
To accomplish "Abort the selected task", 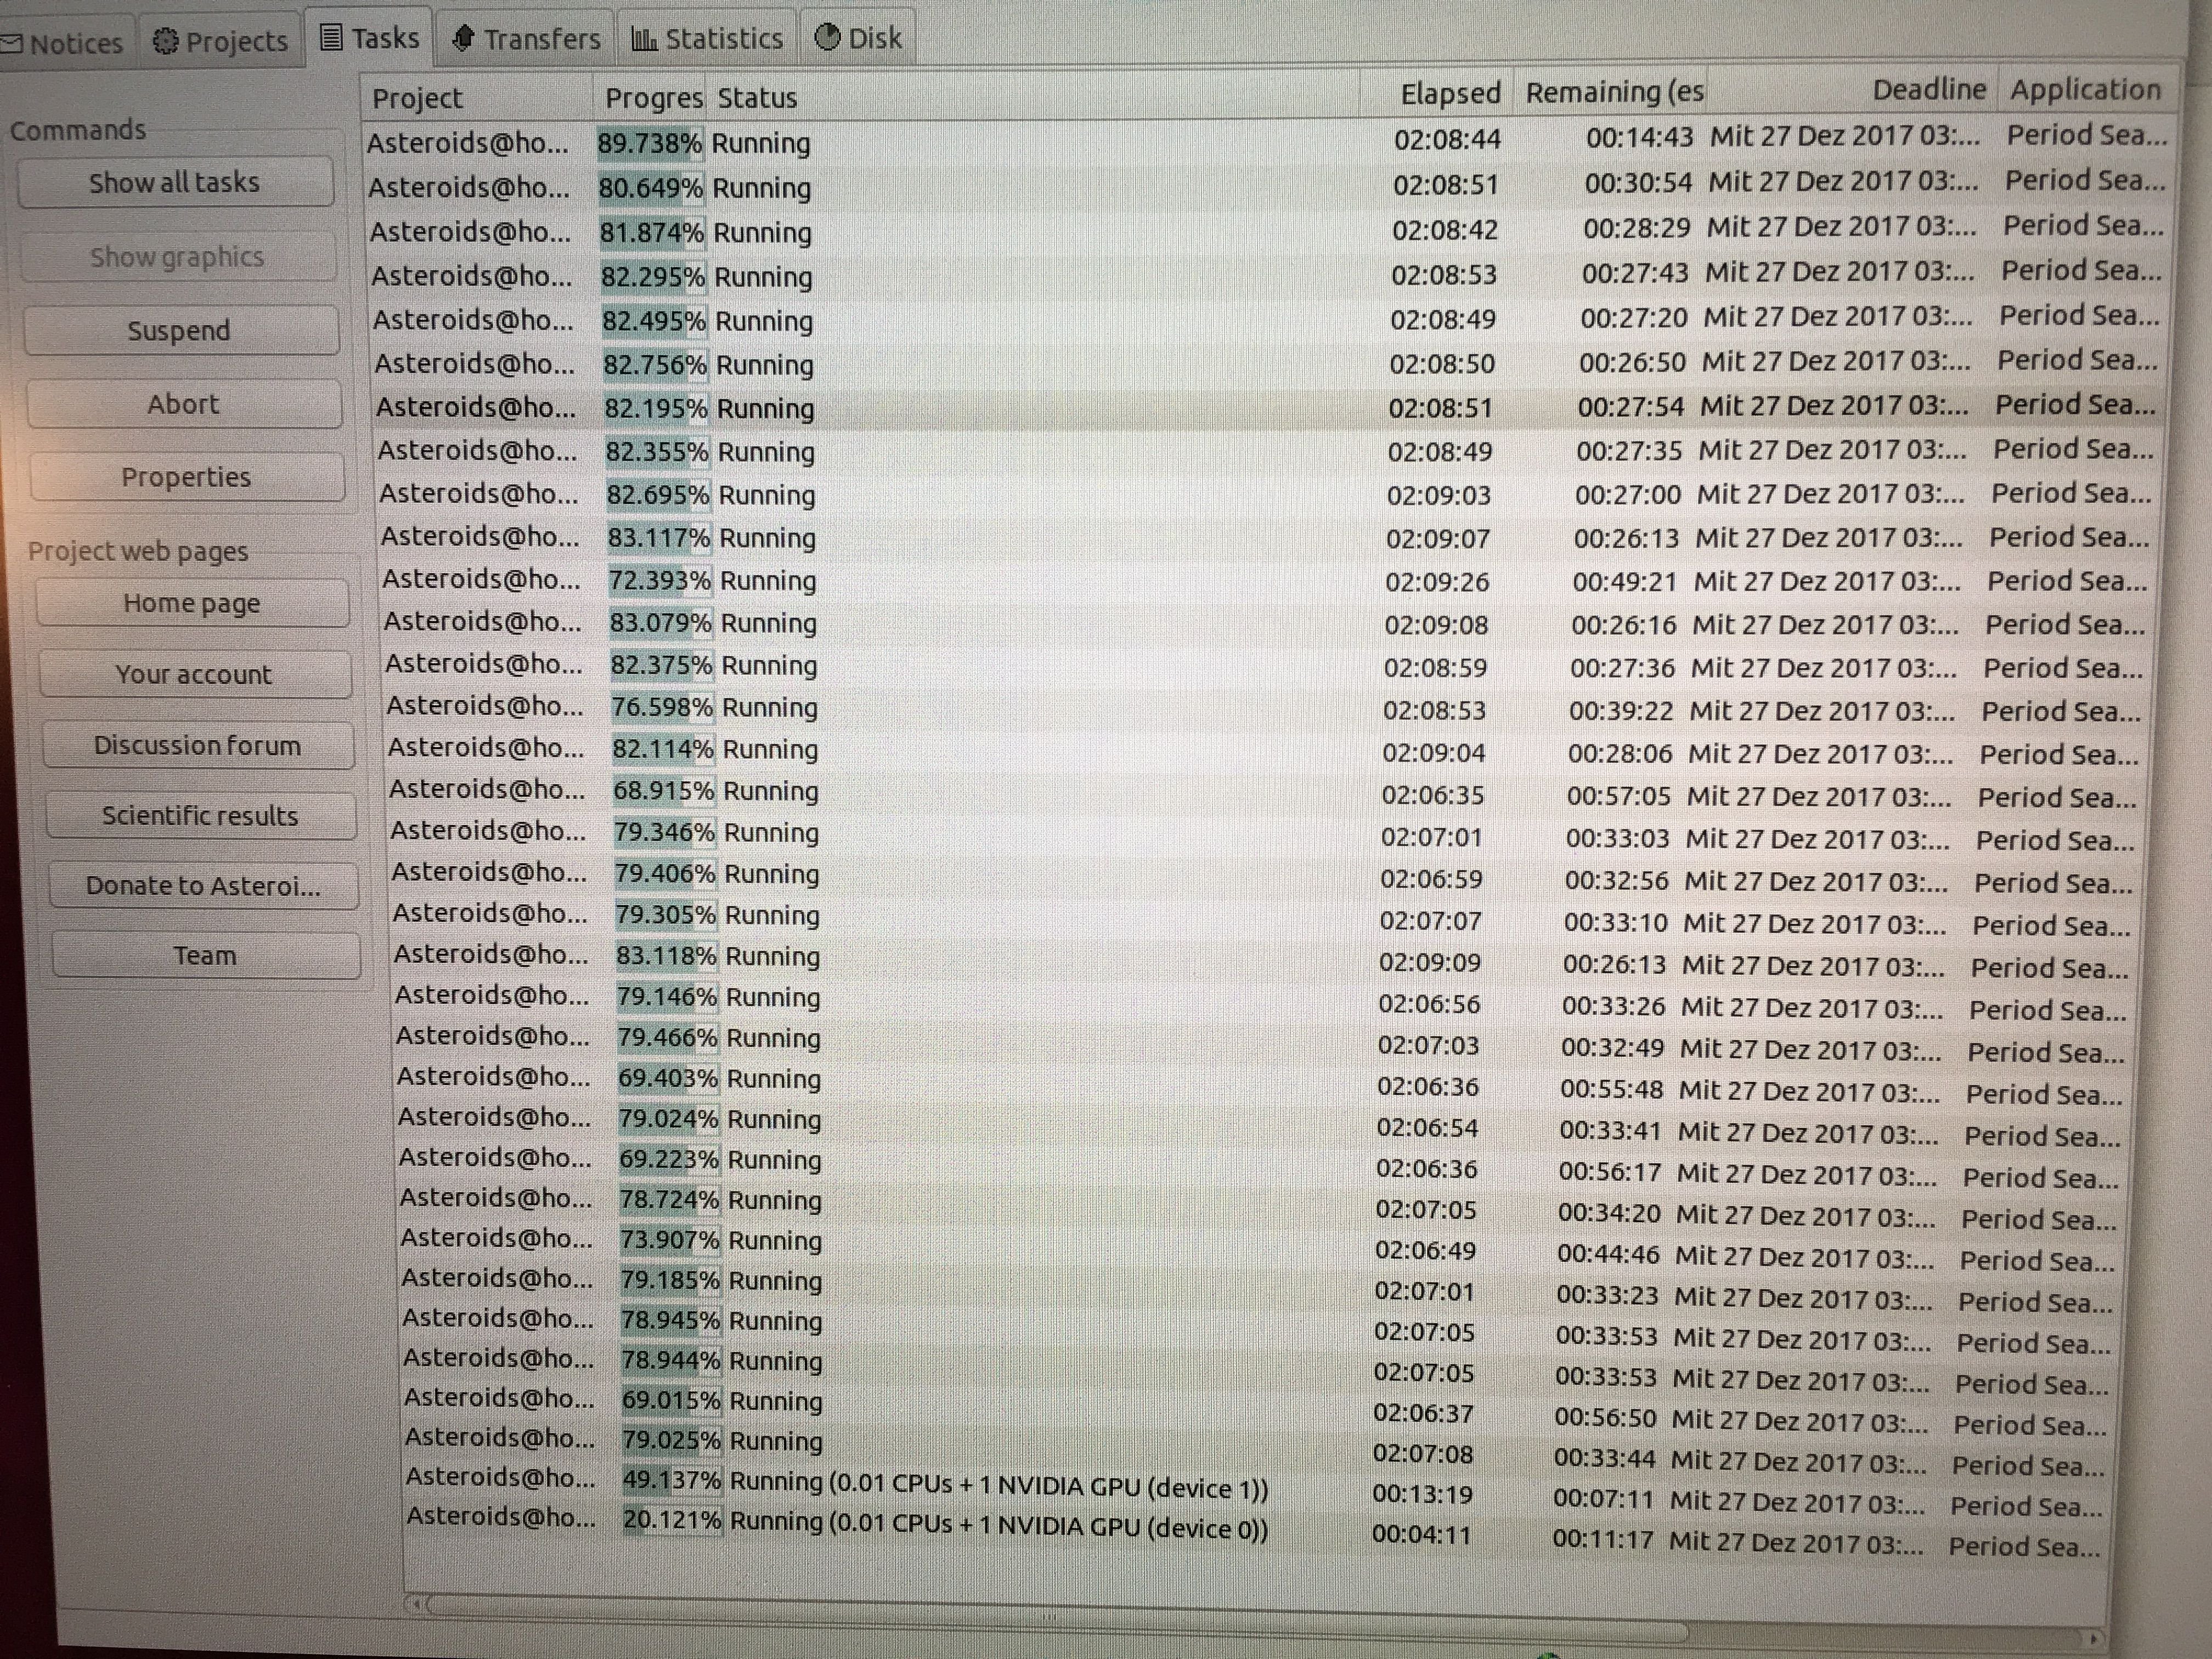I will point(184,404).
